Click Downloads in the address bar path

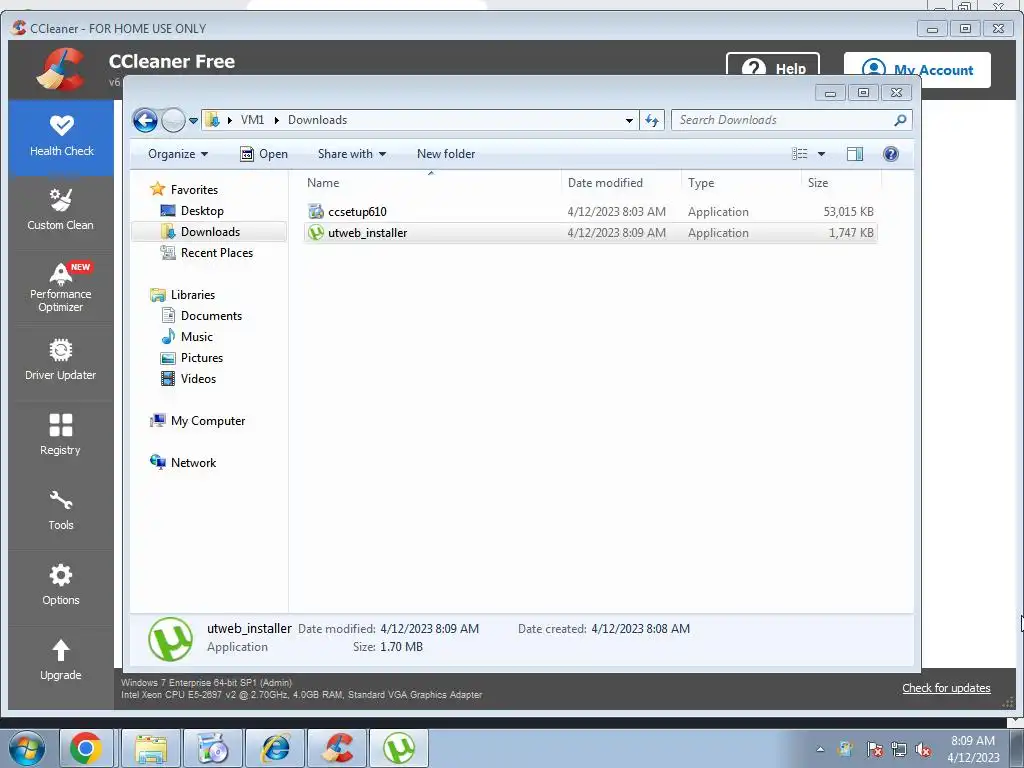point(317,120)
